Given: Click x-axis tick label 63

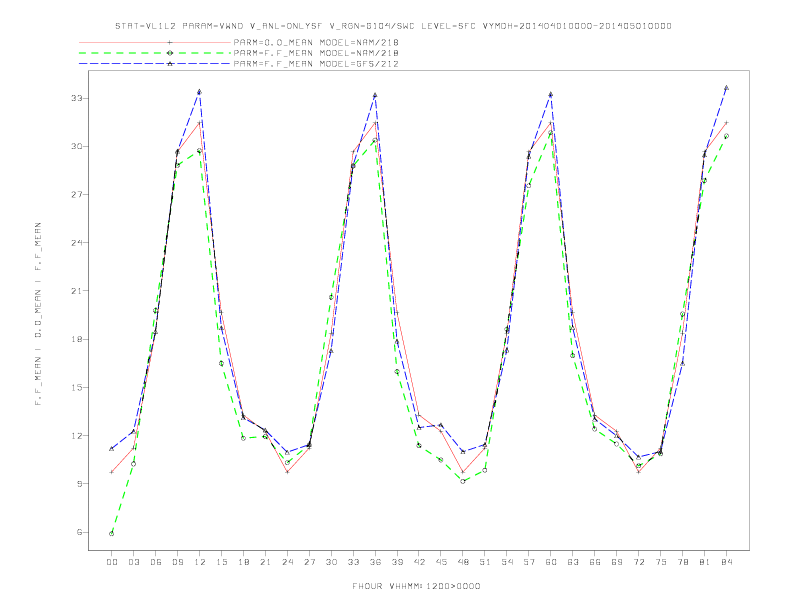Looking at the screenshot, I should [573, 562].
